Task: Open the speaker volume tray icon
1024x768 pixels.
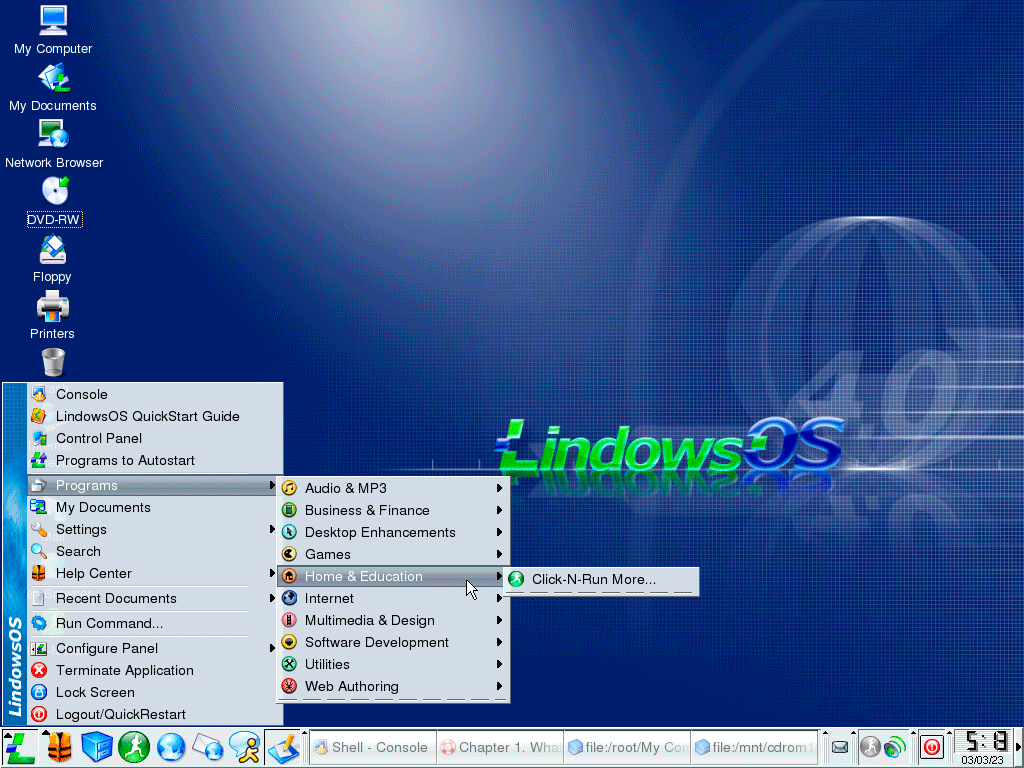Action: [x=895, y=746]
